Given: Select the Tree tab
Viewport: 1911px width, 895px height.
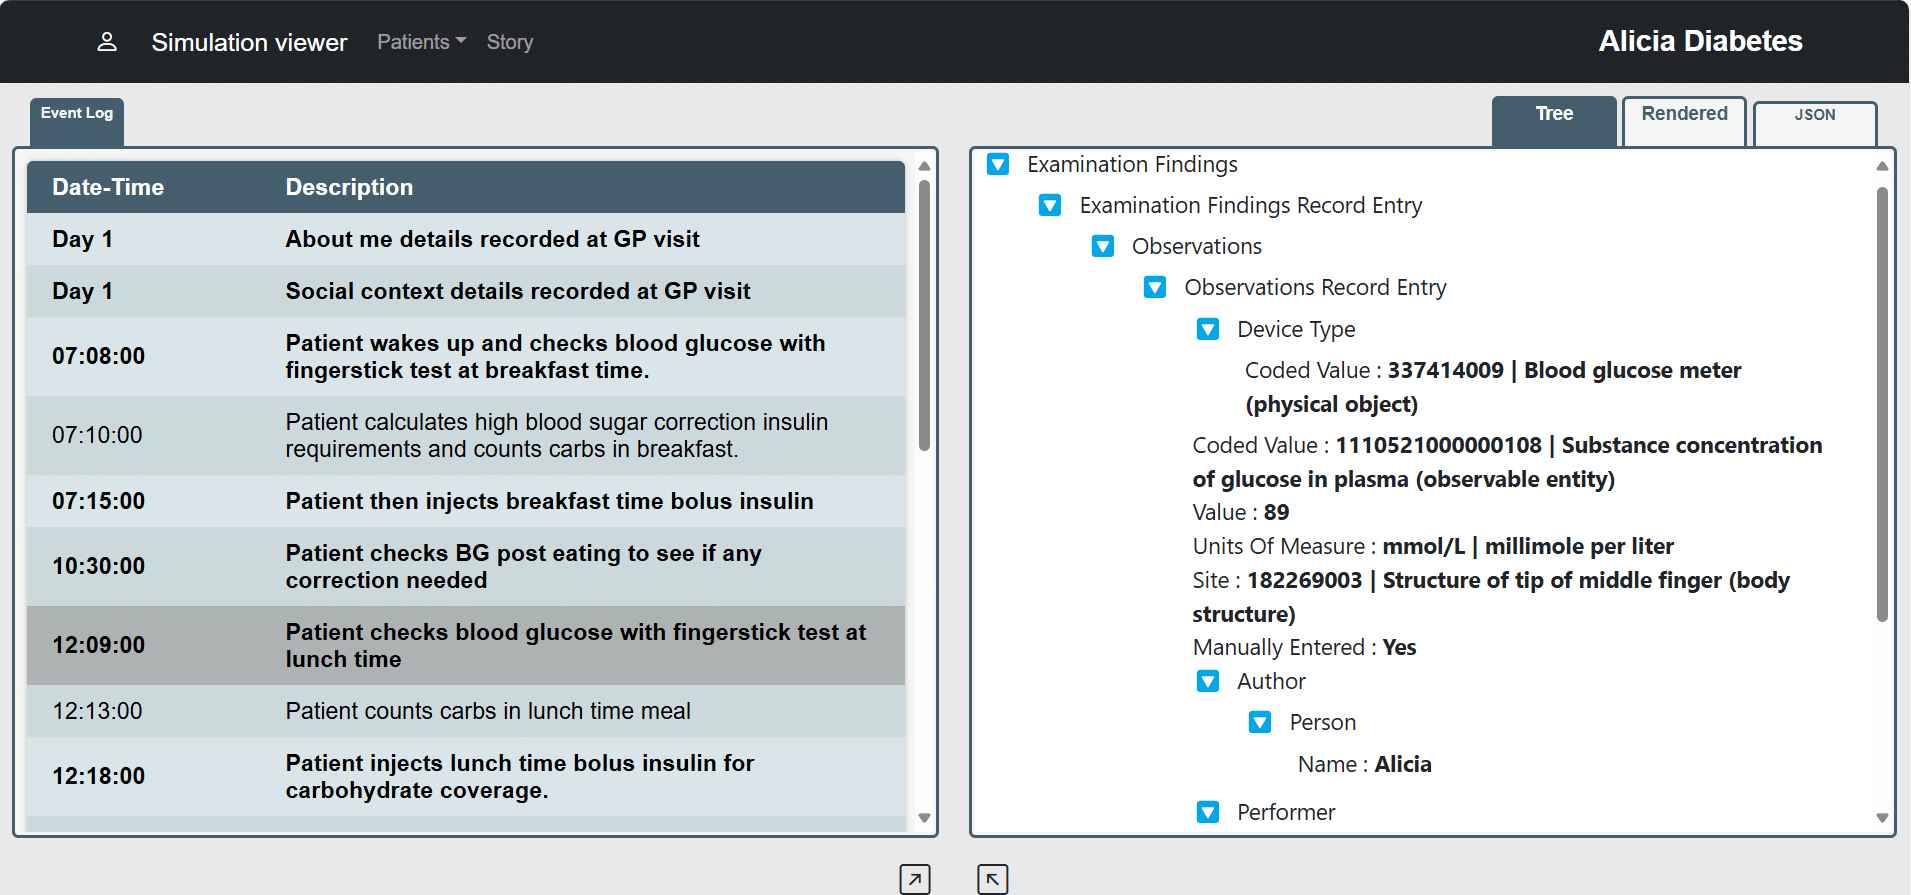Looking at the screenshot, I should click(1554, 113).
